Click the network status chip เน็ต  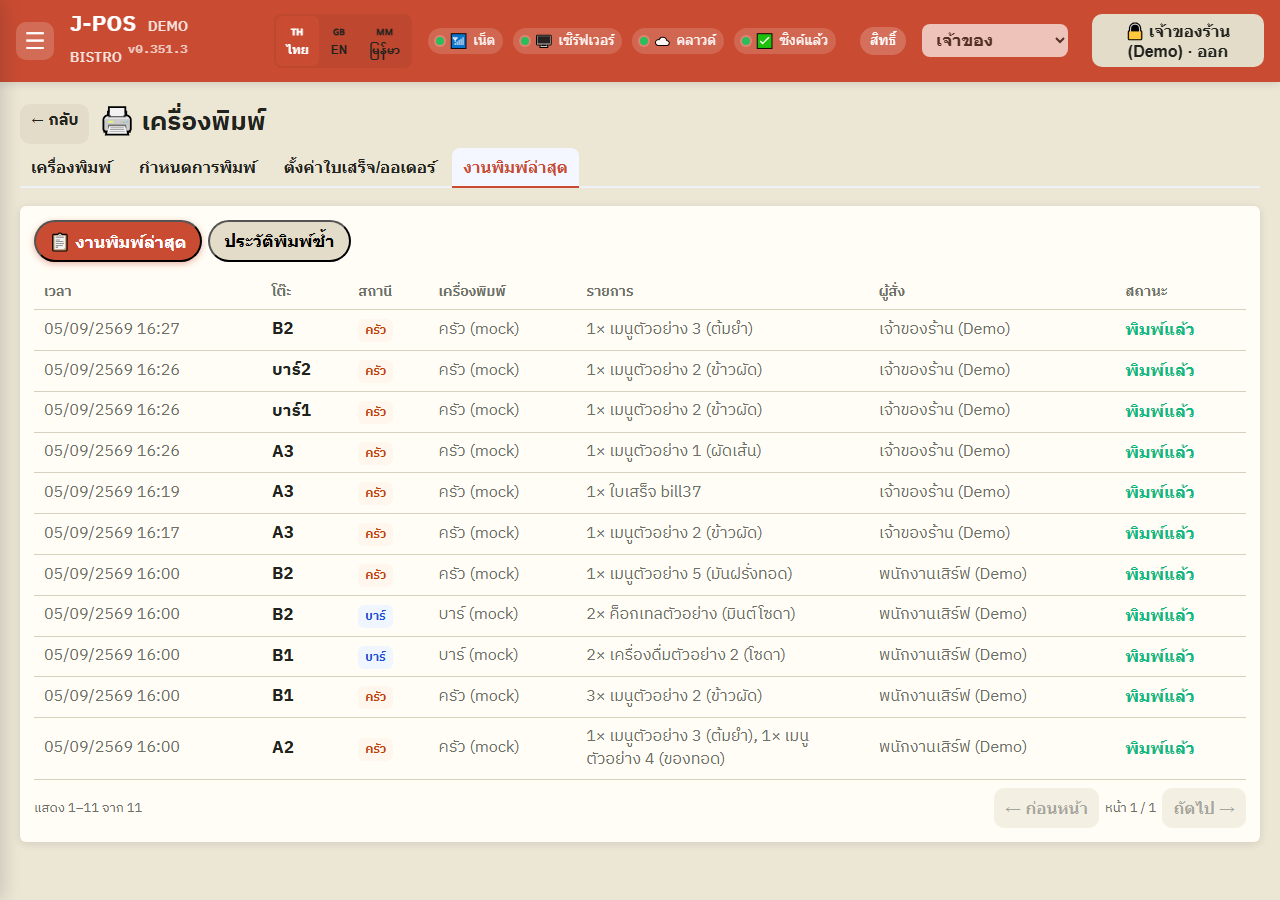465,41
